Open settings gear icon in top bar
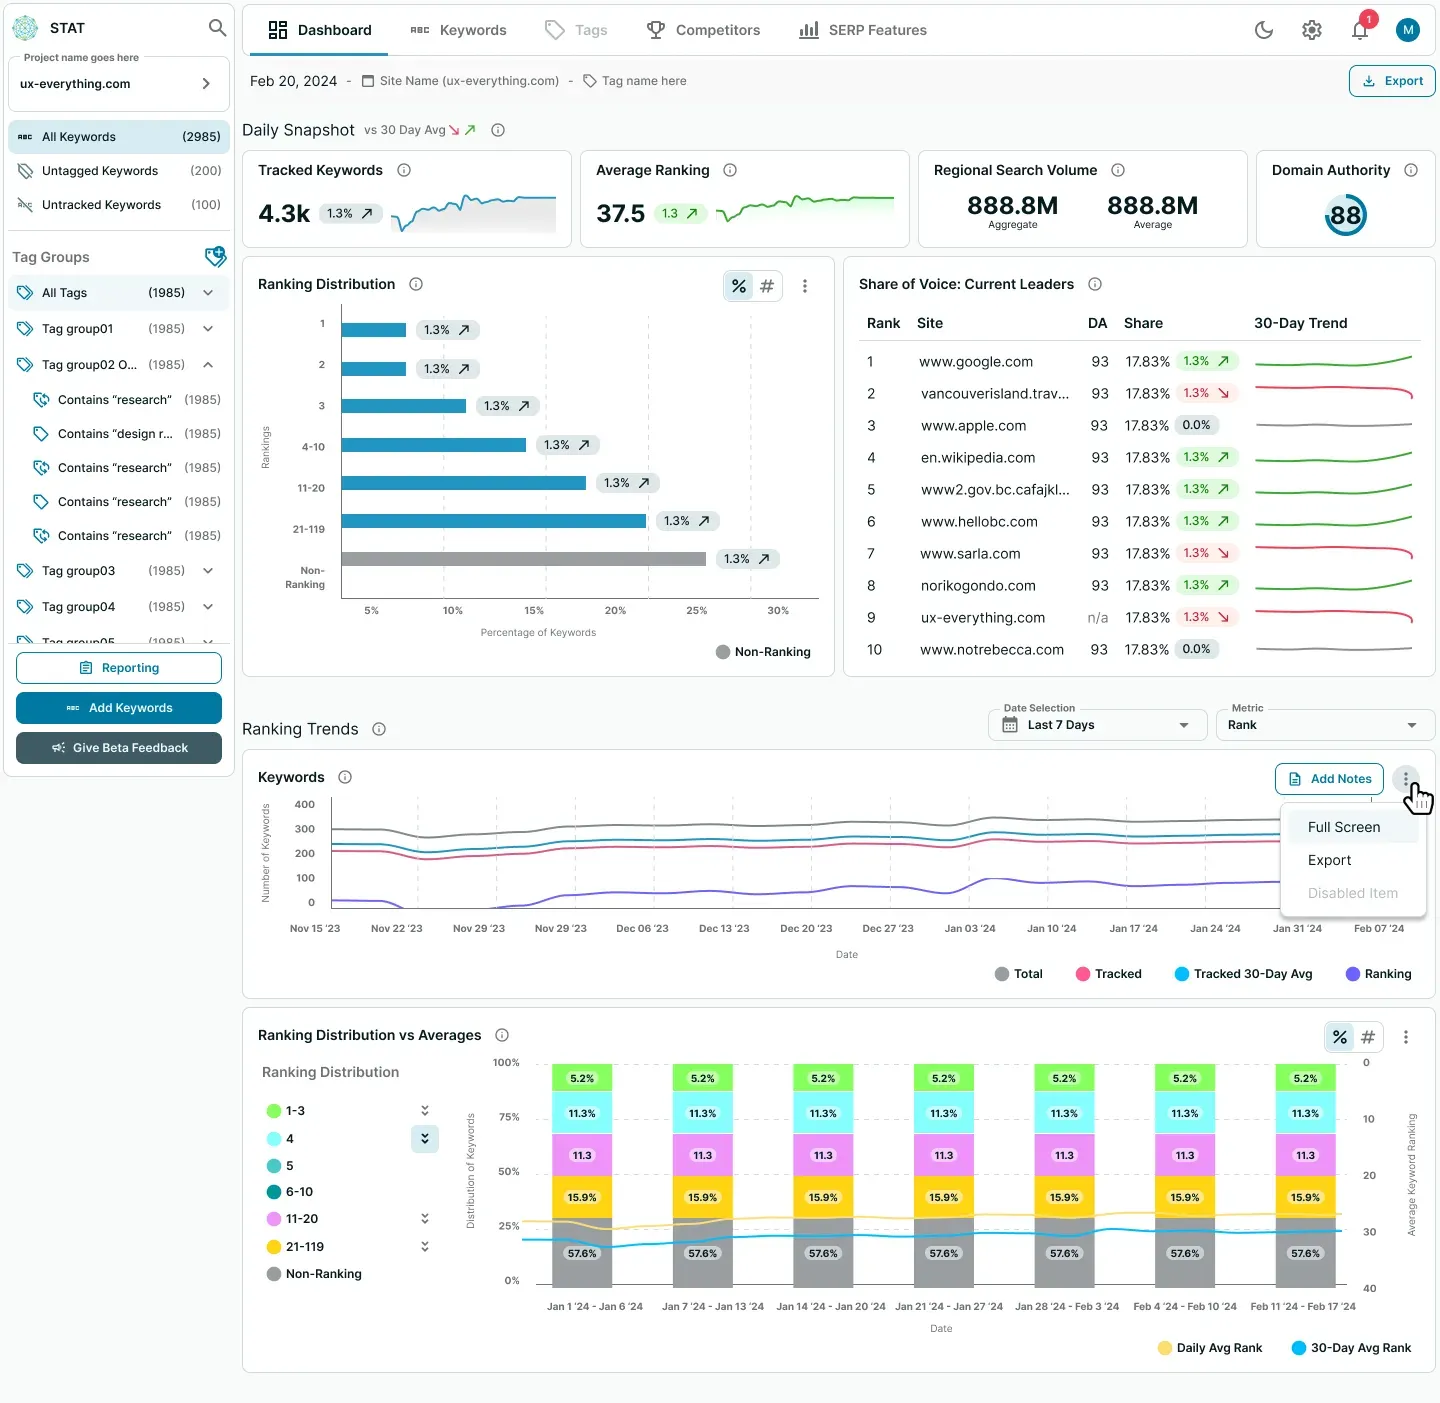Viewport: 1440px width, 1403px height. point(1312,30)
